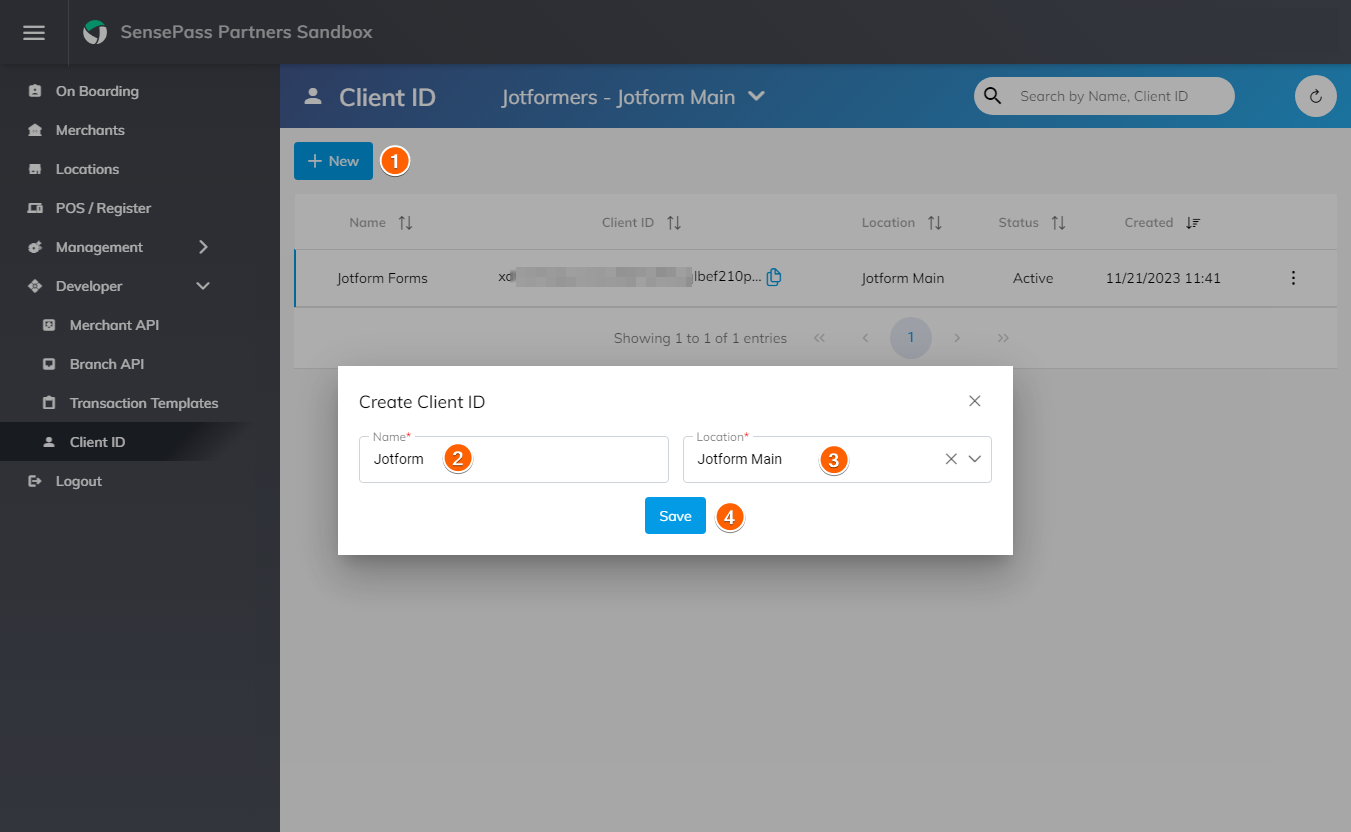The width and height of the screenshot is (1351, 832).
Task: Open the hamburger navigation menu
Action: [x=34, y=32]
